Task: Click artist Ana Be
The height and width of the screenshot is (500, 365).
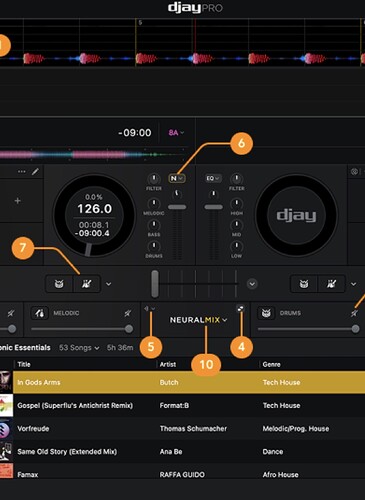Action: point(171,452)
